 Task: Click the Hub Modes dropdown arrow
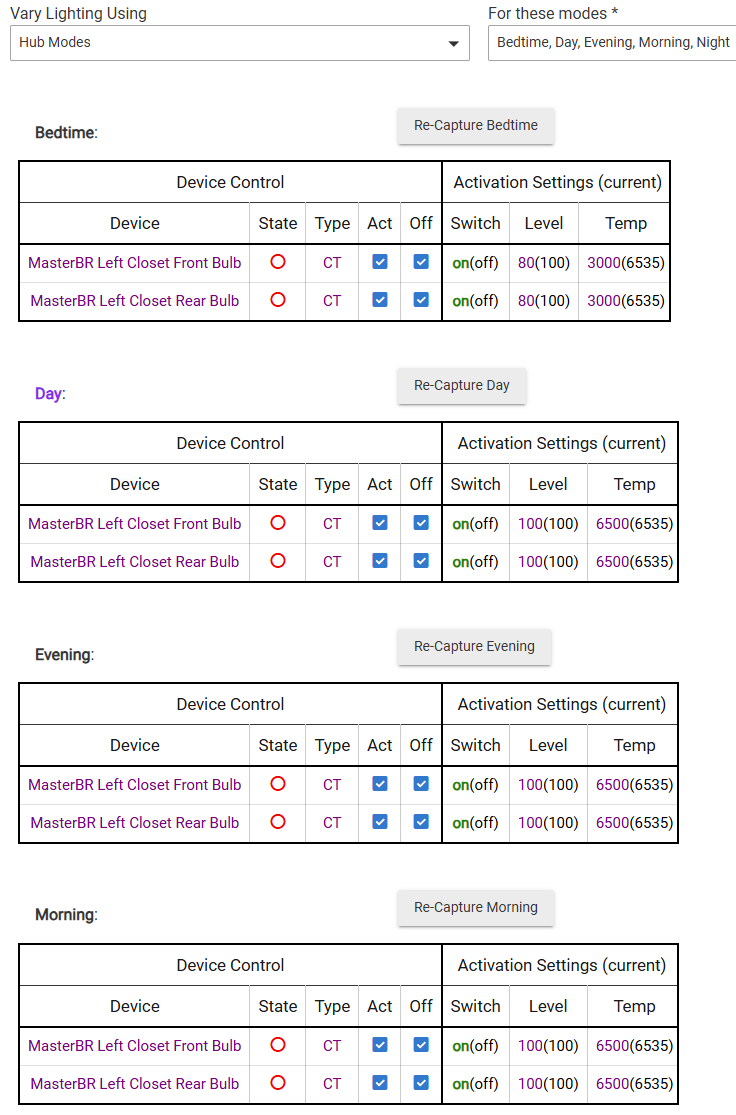tap(455, 43)
